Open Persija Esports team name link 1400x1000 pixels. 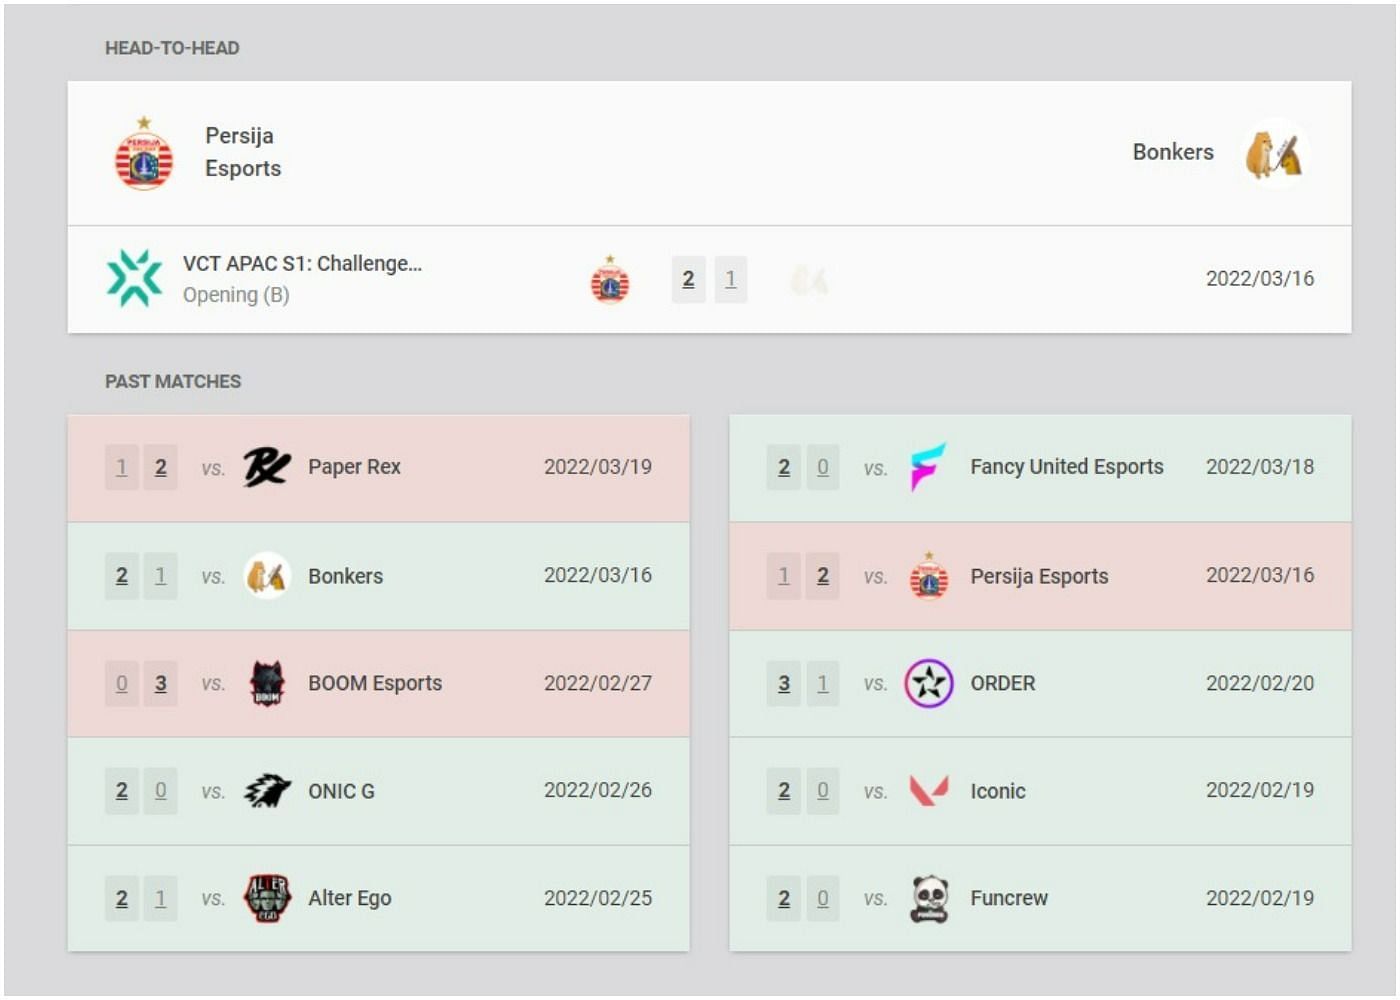[243, 152]
